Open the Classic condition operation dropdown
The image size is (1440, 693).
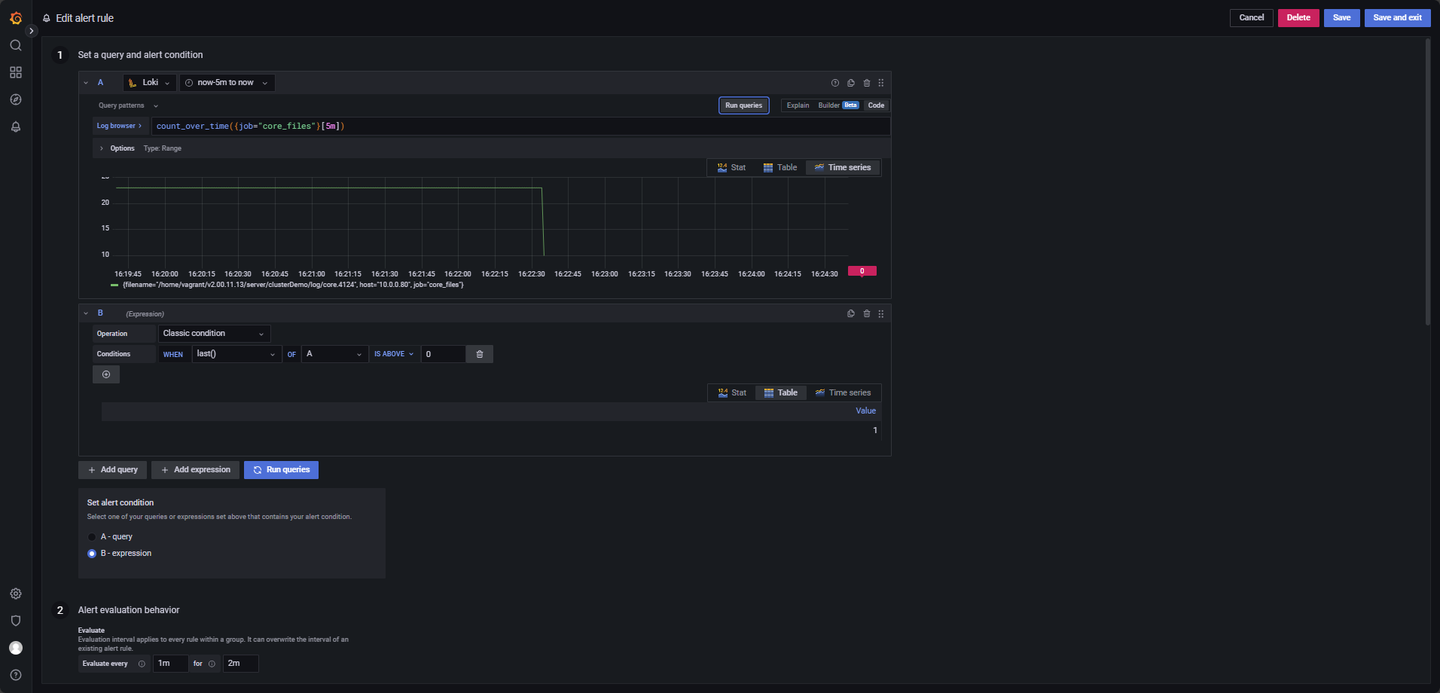pos(214,333)
